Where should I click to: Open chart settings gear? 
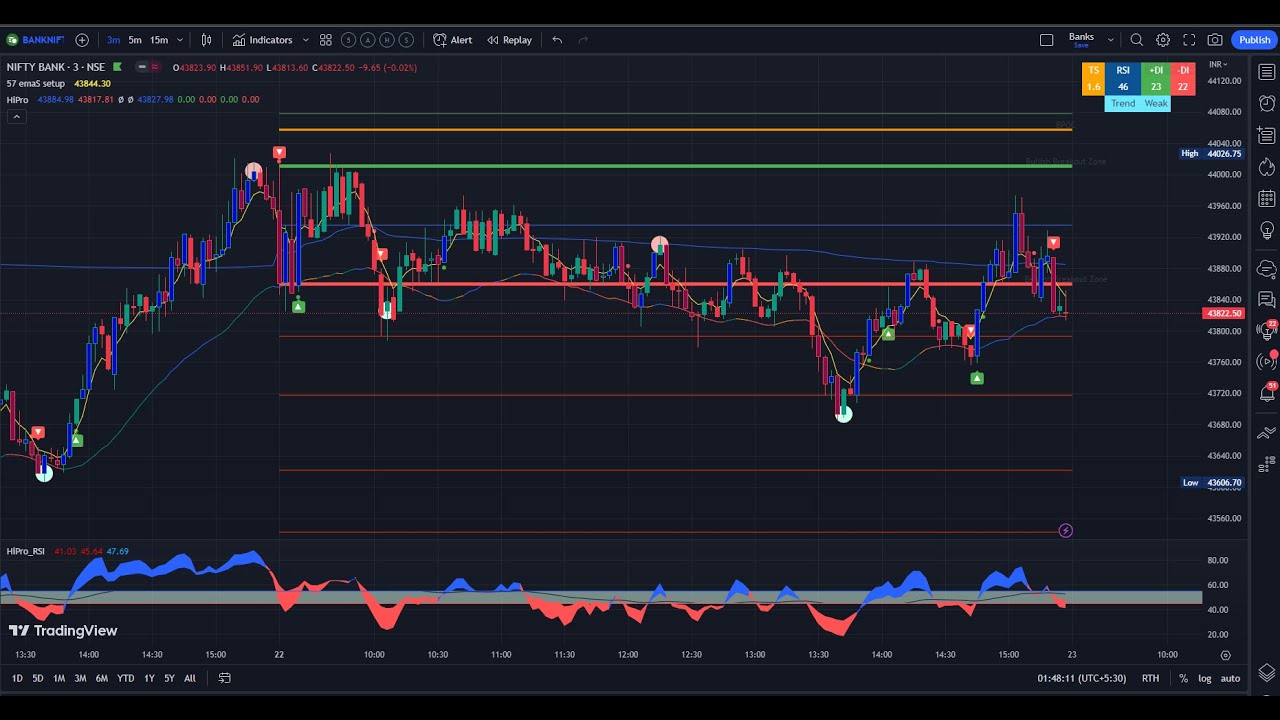1163,40
